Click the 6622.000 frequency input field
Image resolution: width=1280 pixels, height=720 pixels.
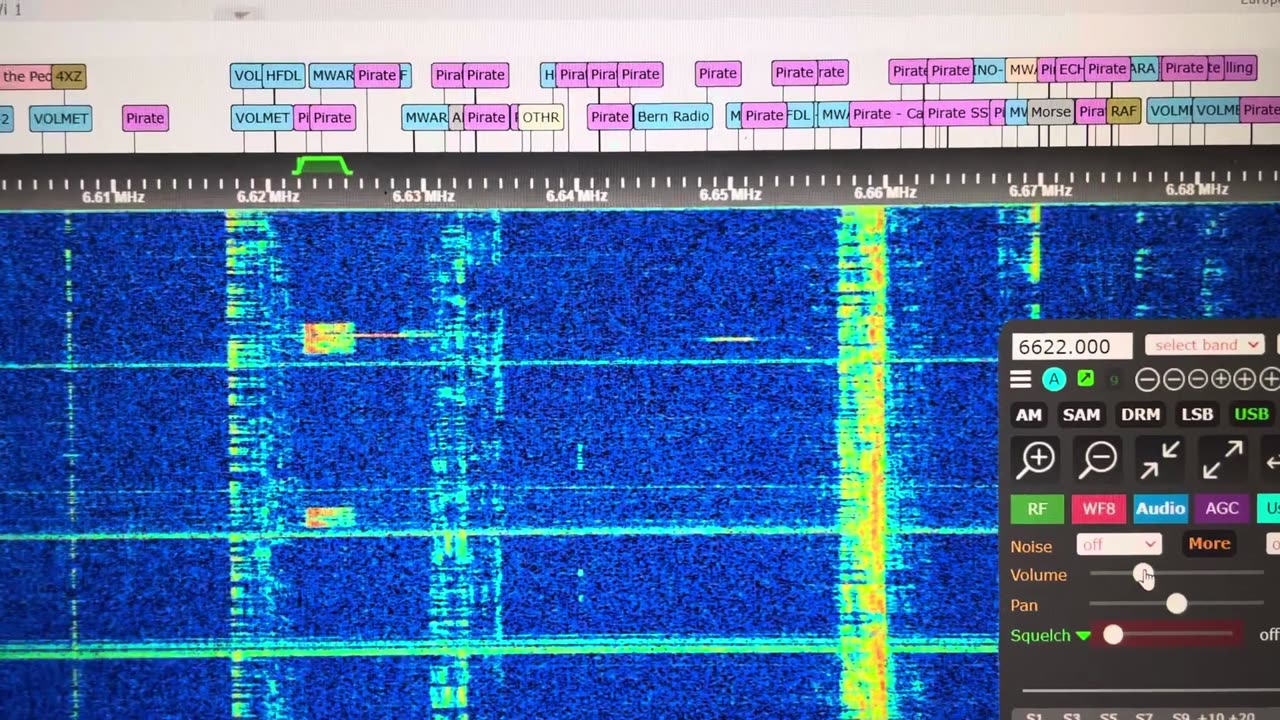coord(1071,346)
